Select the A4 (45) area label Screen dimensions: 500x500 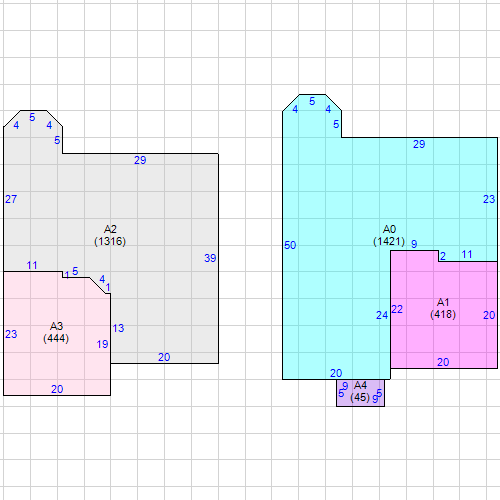360,391
